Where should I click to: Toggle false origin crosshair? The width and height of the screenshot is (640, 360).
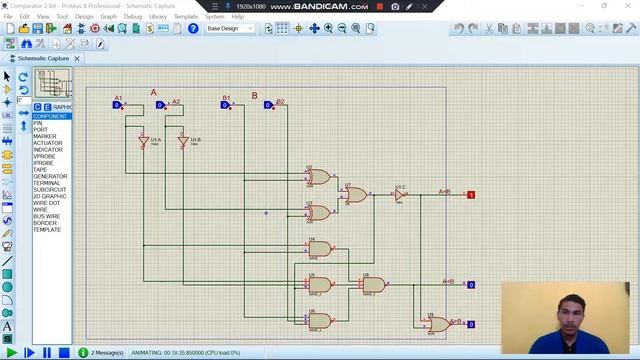pyautogui.click(x=298, y=29)
